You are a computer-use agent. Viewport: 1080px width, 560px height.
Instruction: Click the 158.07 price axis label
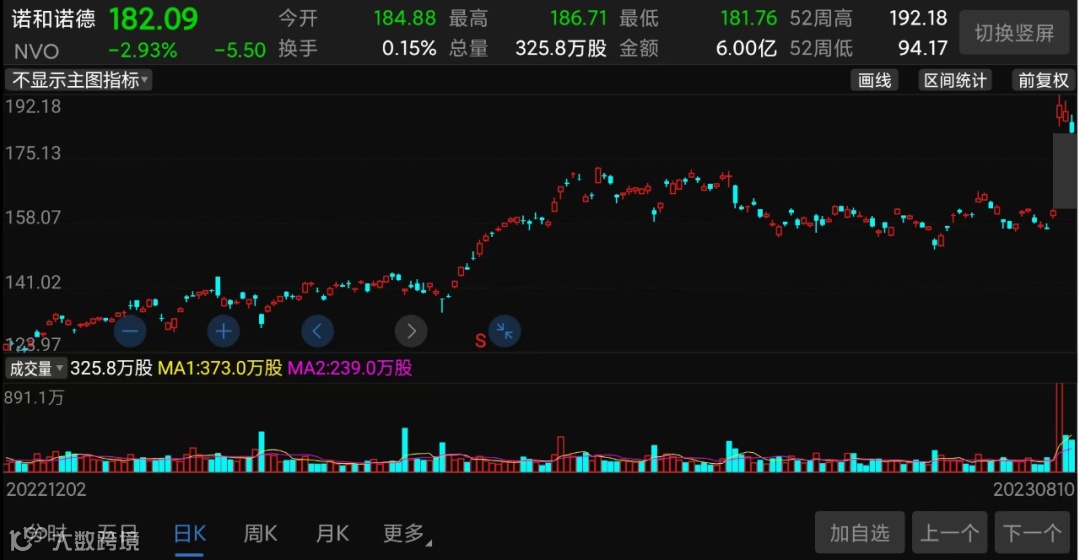tap(33, 218)
